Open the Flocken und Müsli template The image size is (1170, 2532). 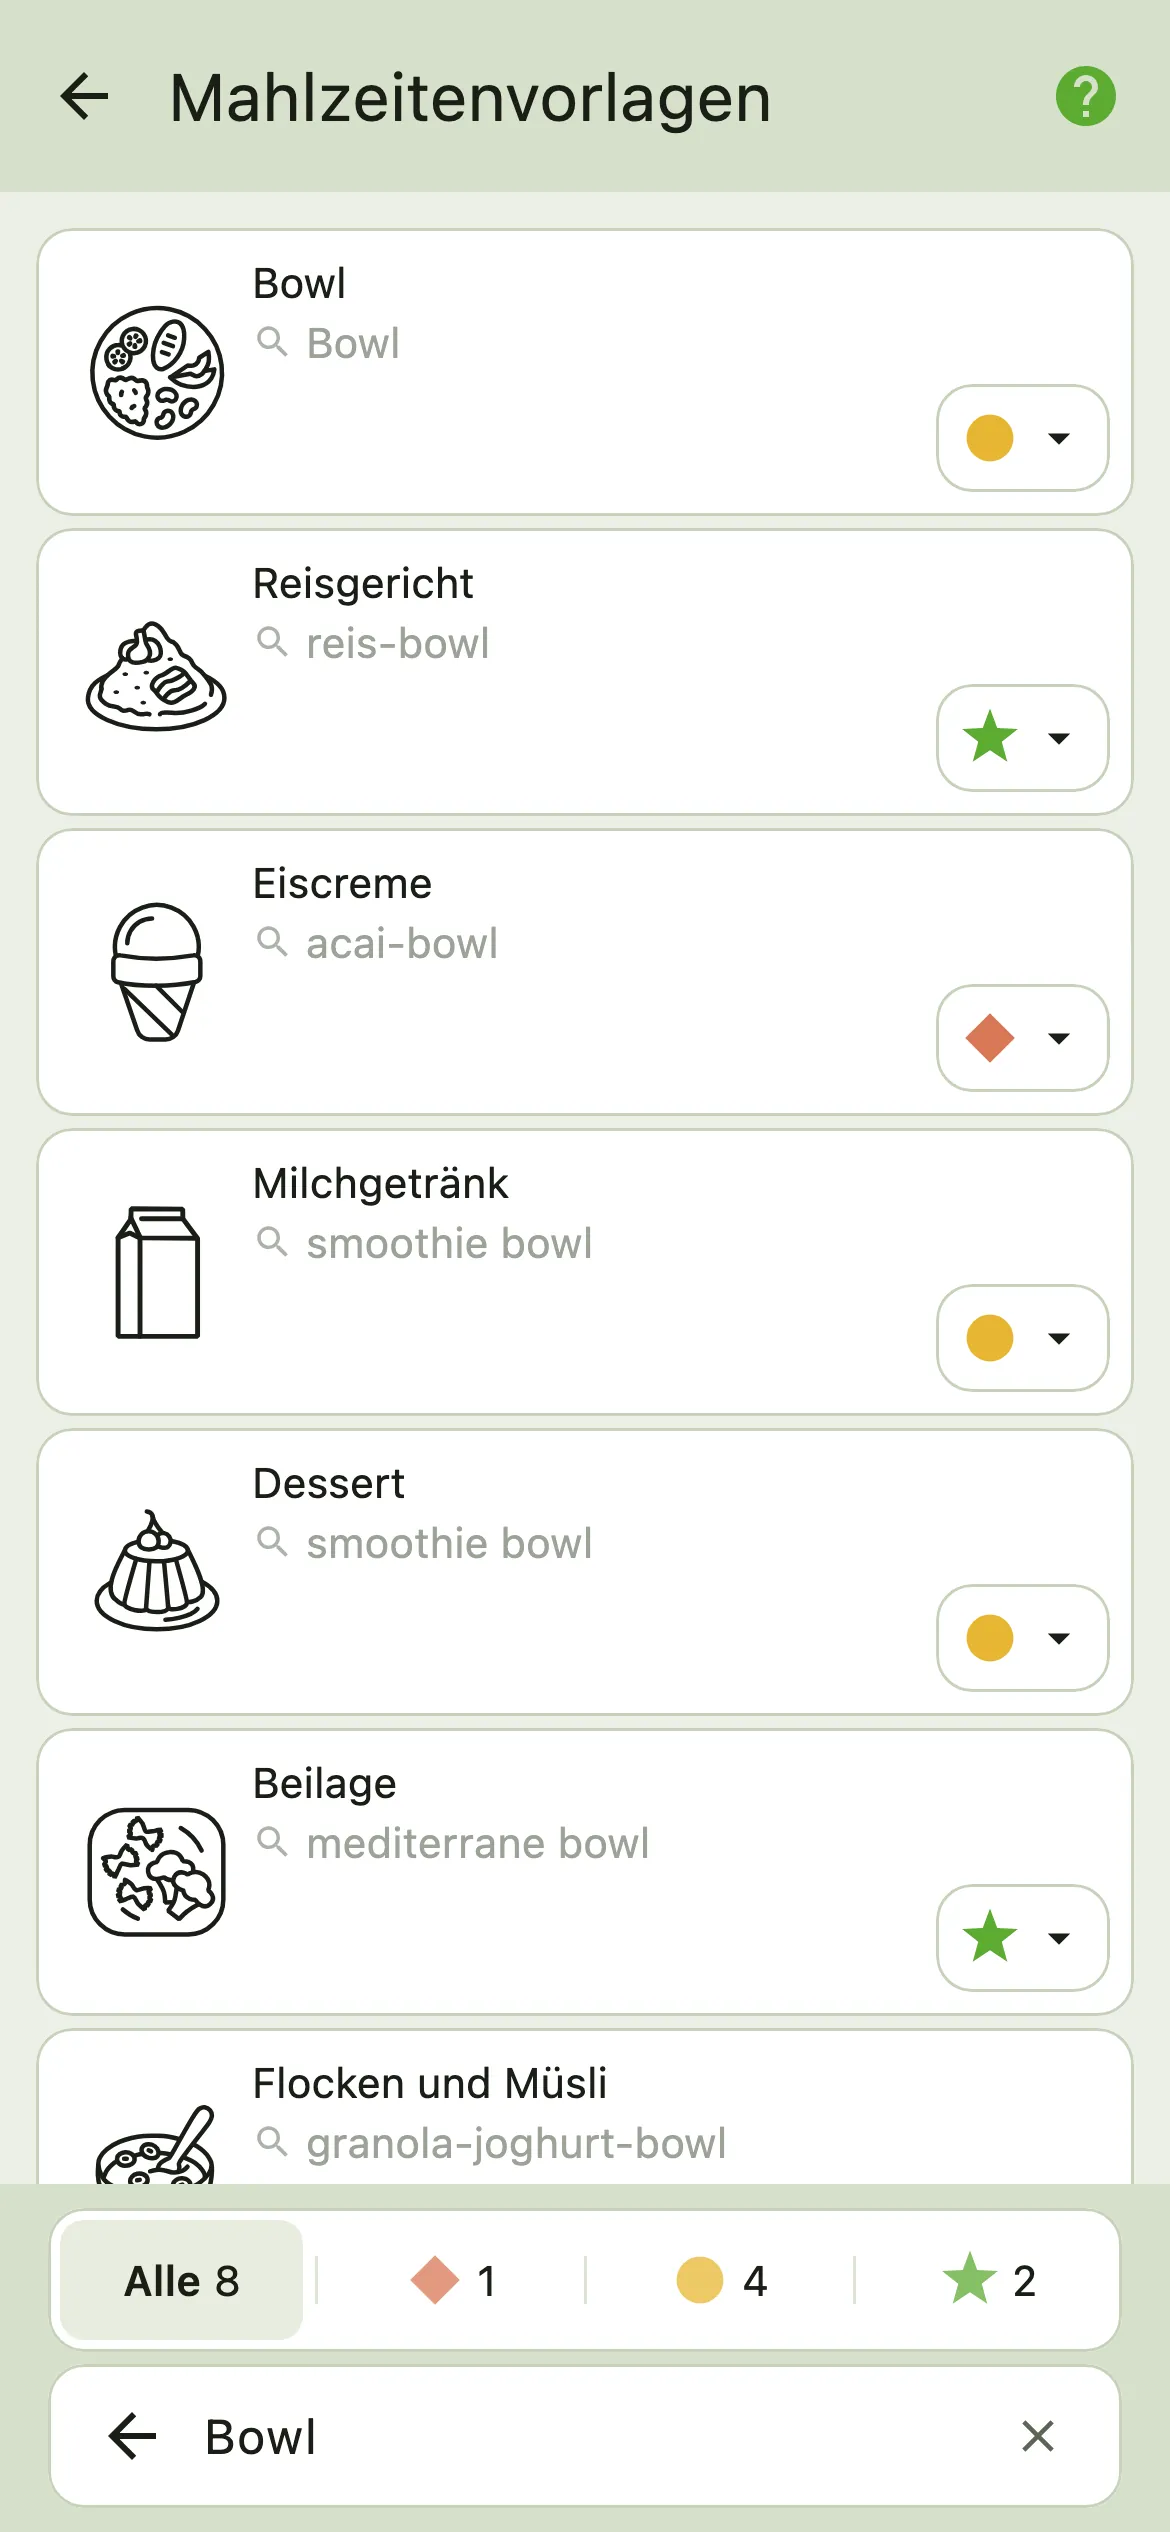(585, 2107)
